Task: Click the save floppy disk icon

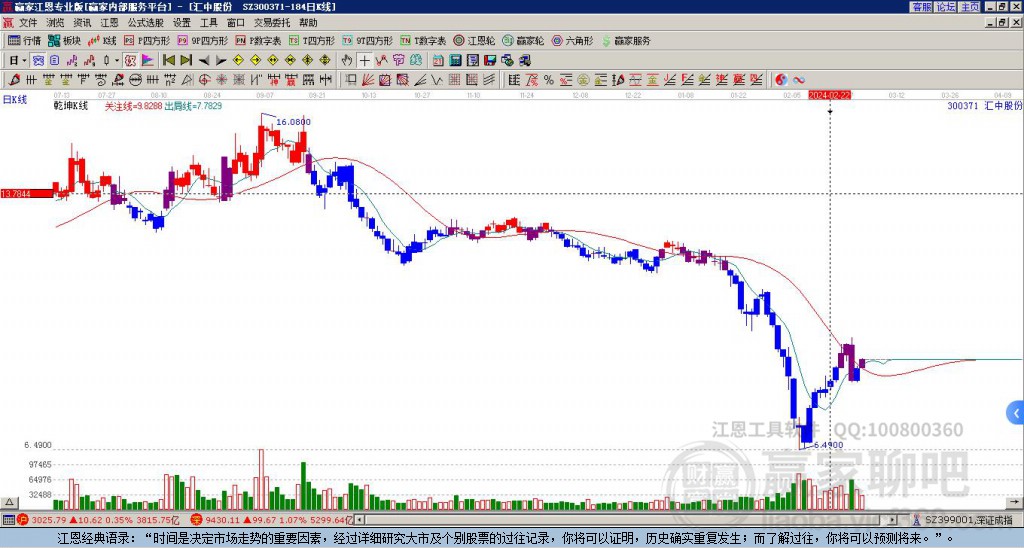Action: pyautogui.click(x=490, y=61)
